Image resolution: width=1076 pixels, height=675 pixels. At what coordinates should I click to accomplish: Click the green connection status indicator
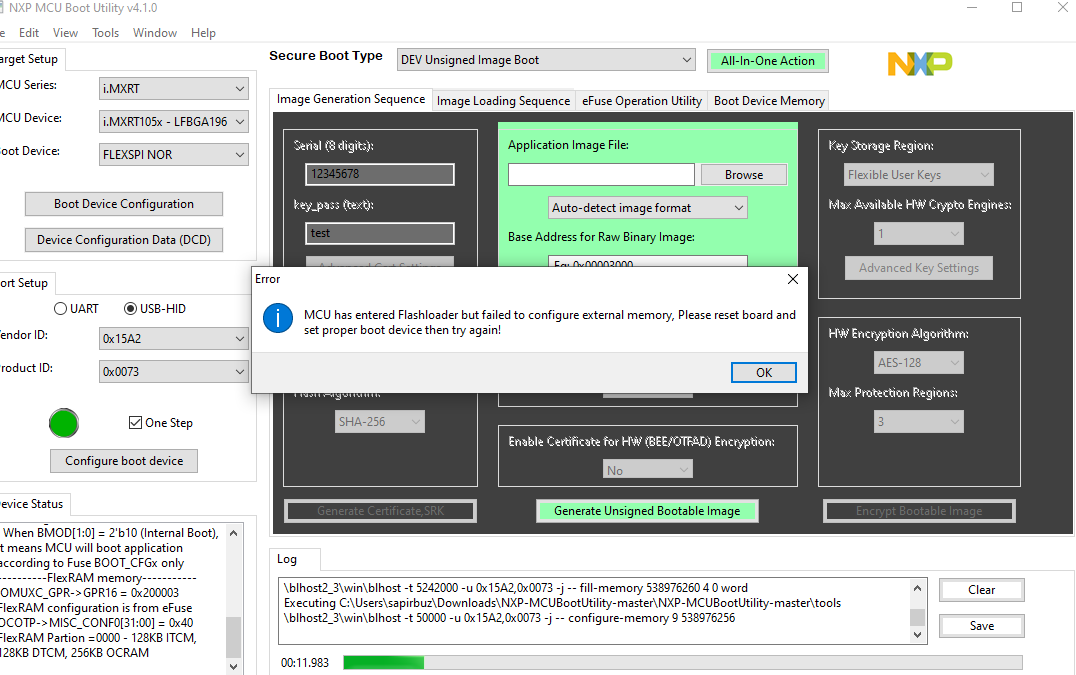coord(63,423)
